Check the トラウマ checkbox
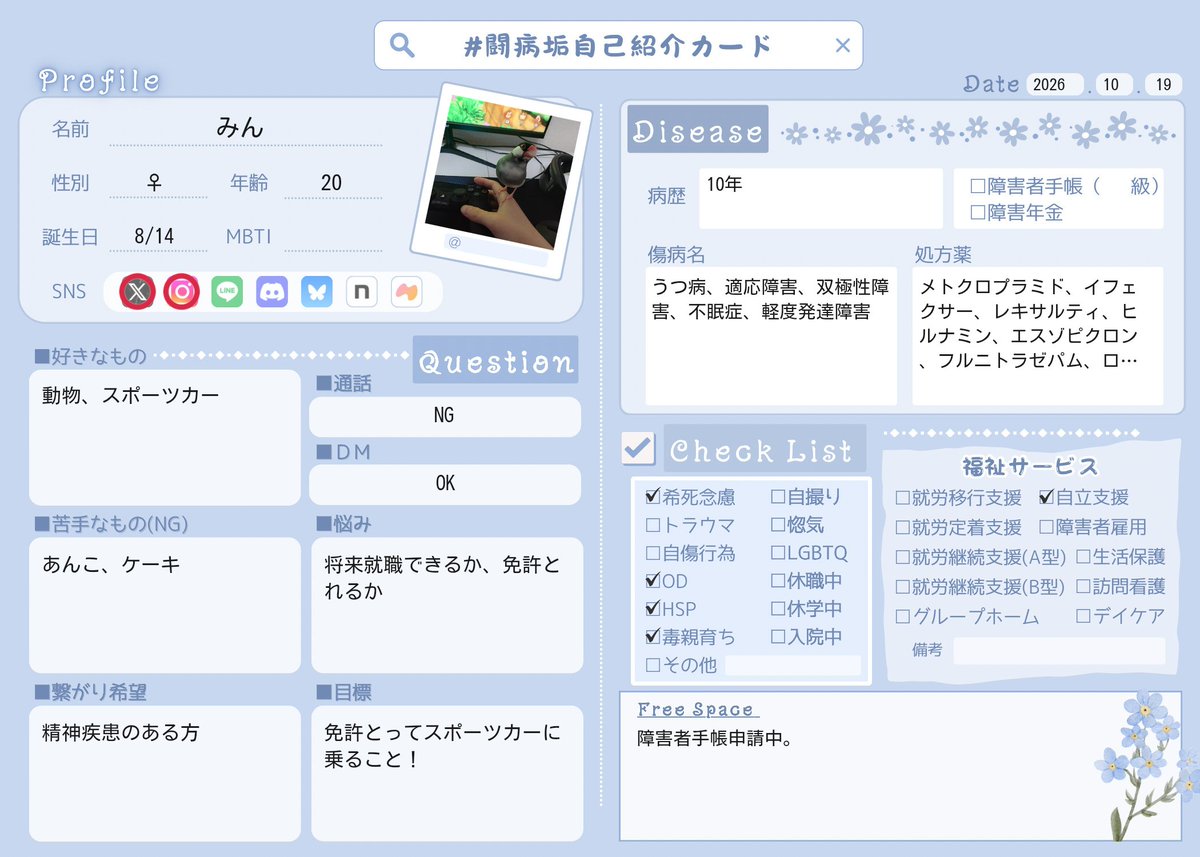This screenshot has width=1200, height=857. click(x=653, y=524)
